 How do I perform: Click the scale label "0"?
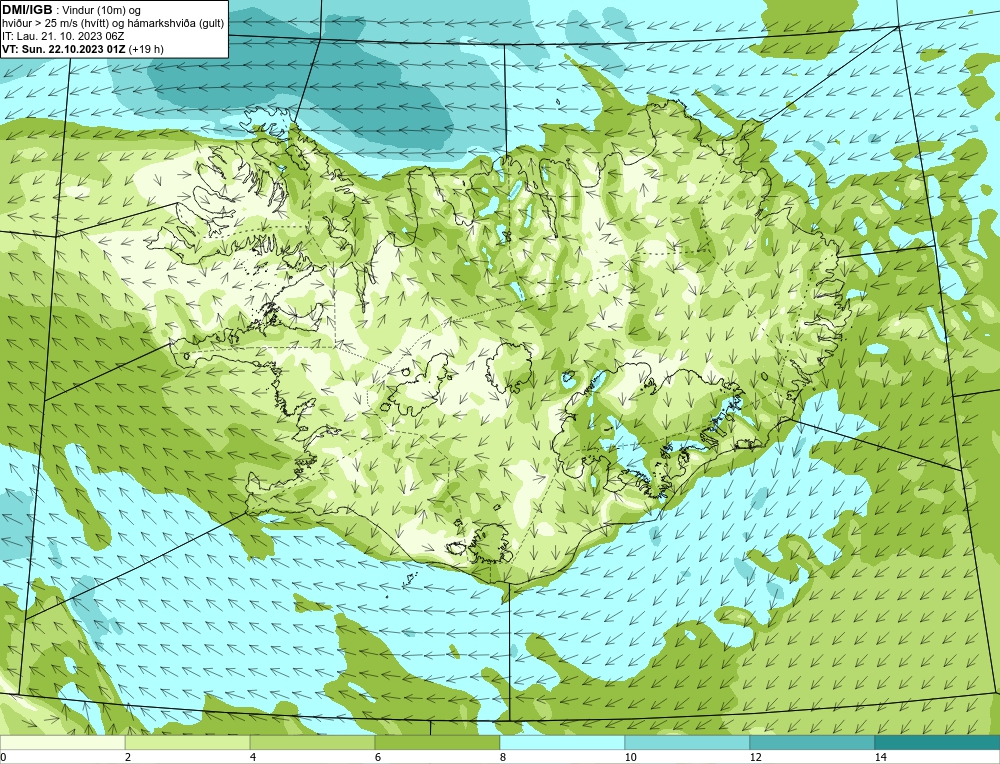tap(4, 757)
